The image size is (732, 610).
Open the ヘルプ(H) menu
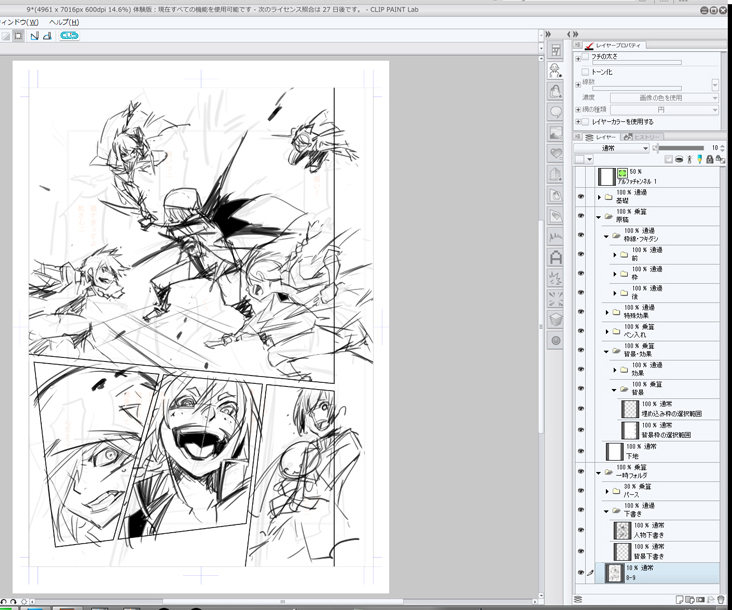(64, 21)
